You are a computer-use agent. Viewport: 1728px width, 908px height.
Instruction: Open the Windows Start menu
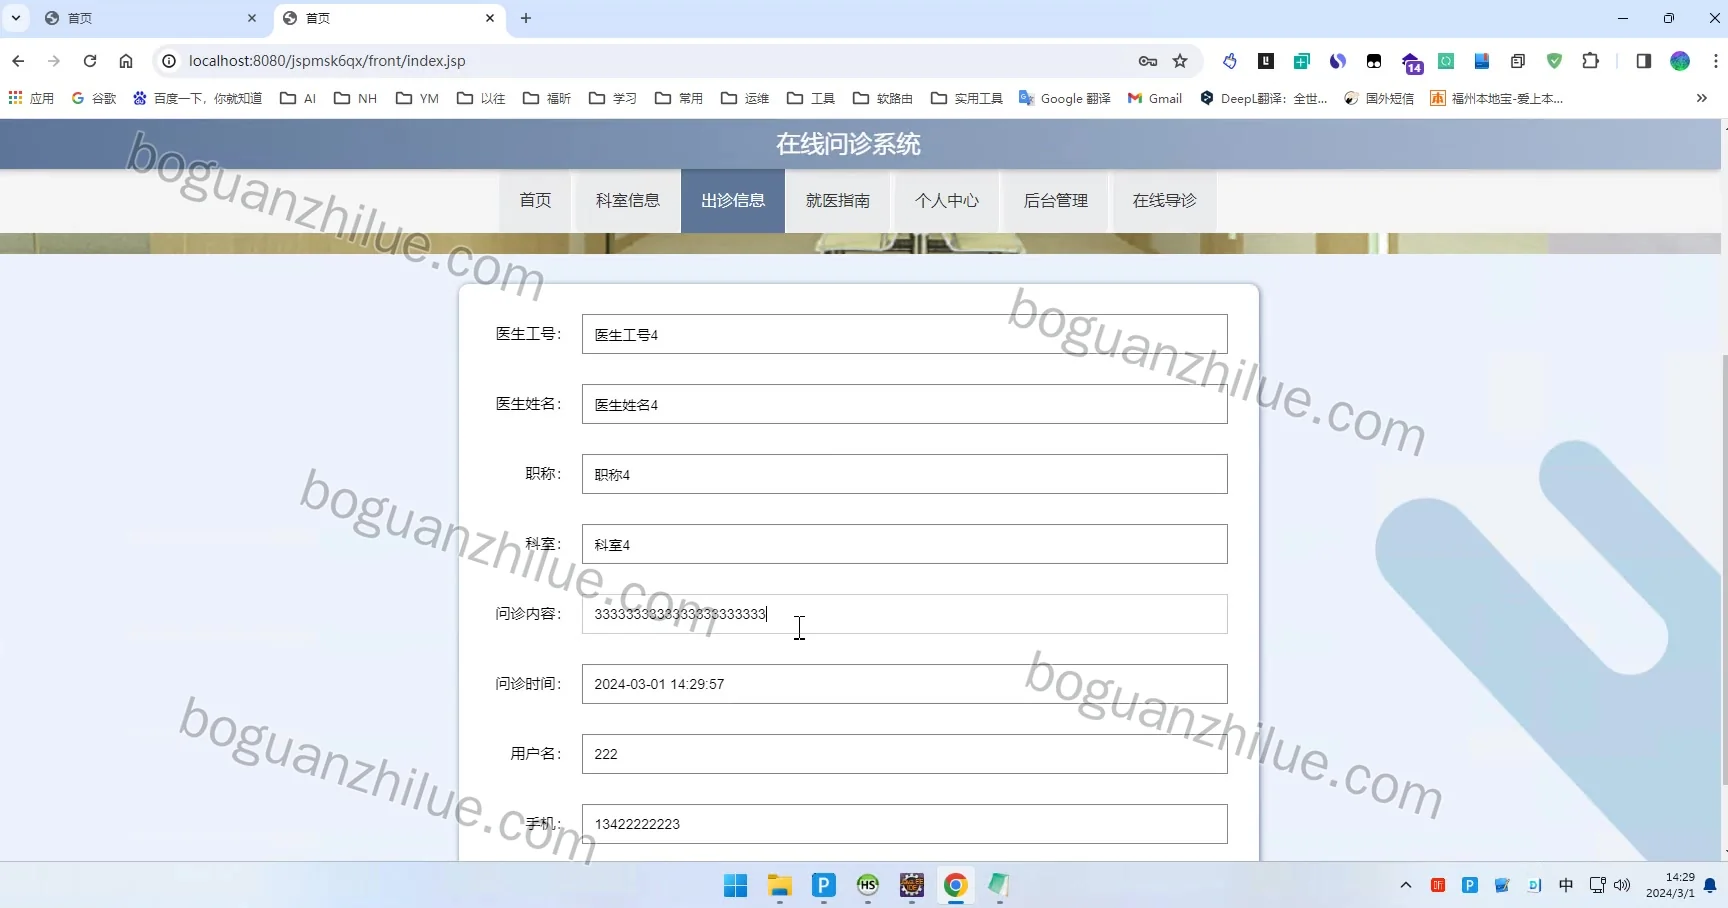pos(735,885)
